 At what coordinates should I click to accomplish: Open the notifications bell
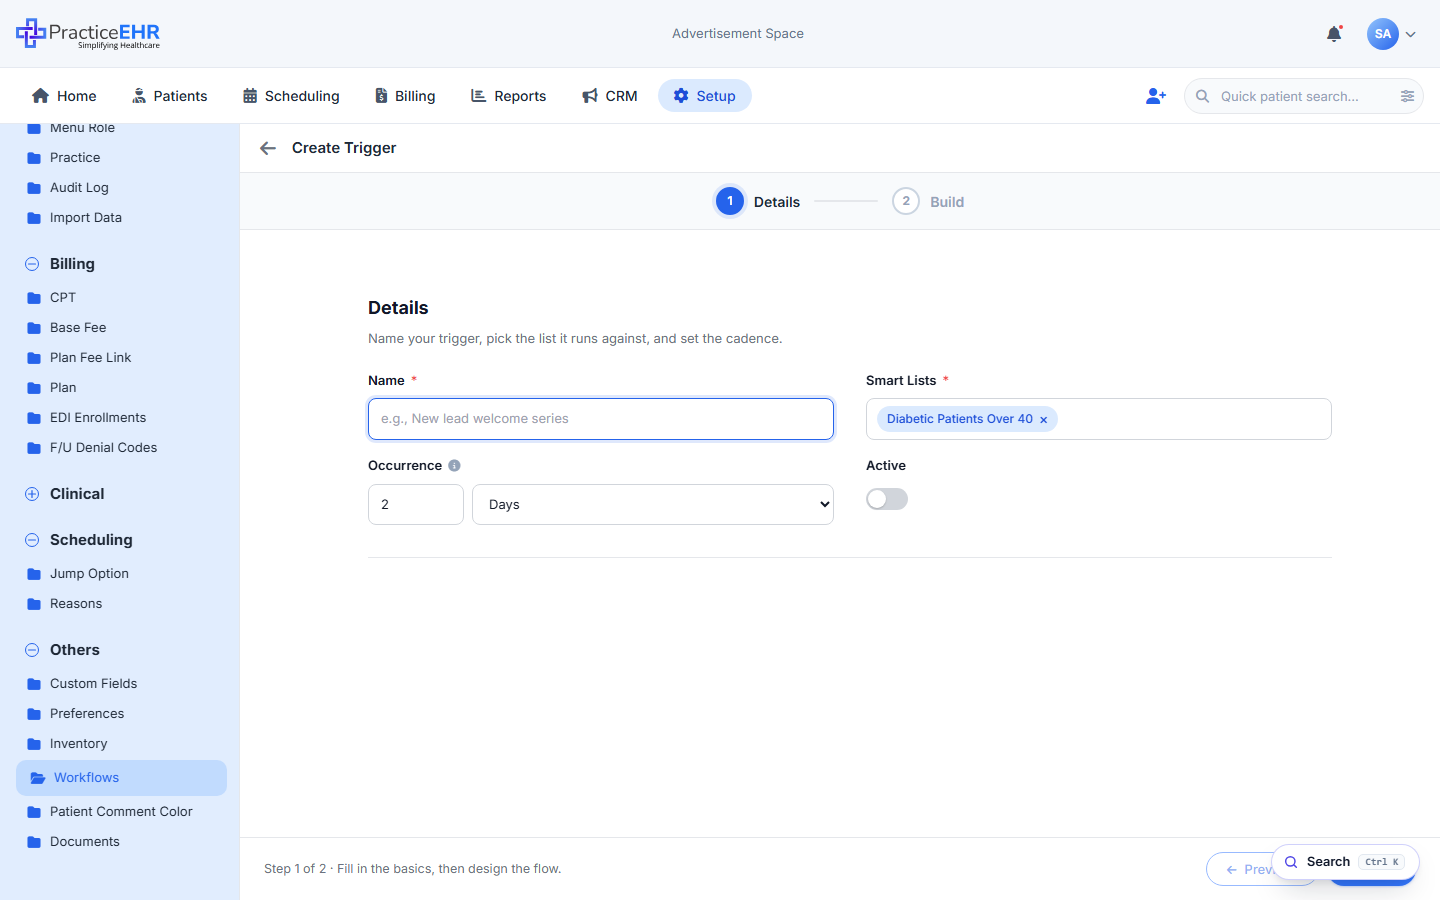point(1334,34)
